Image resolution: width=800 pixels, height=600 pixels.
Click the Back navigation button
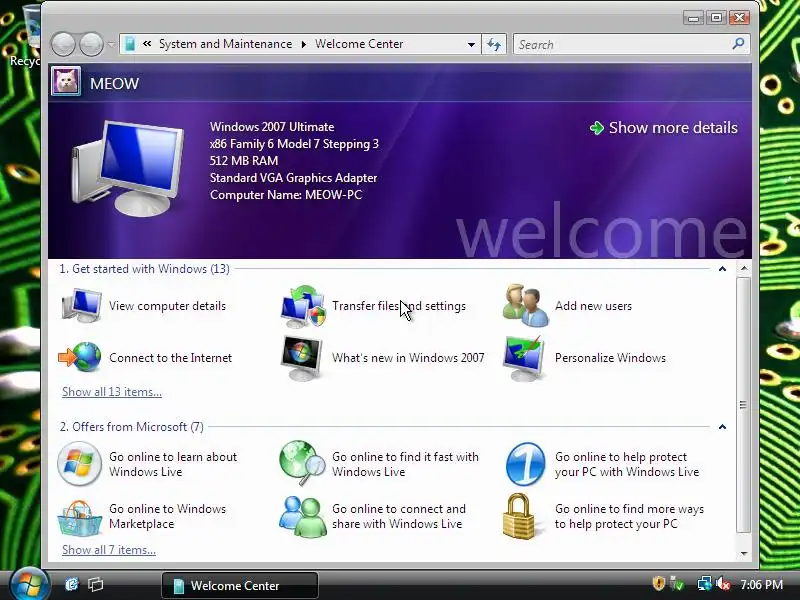(x=64, y=44)
